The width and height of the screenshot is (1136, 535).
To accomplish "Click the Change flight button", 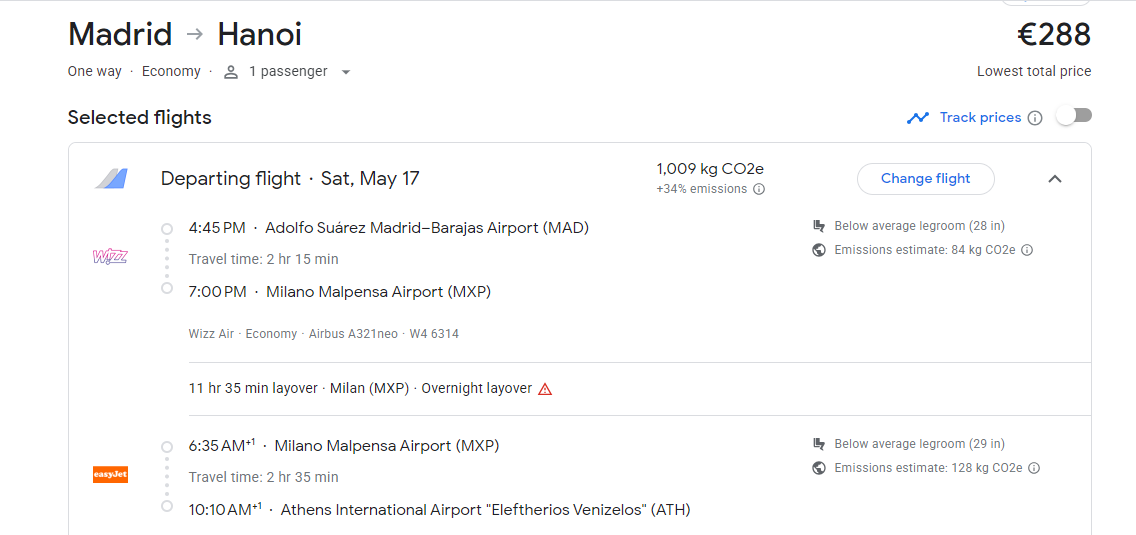I will click(x=925, y=179).
